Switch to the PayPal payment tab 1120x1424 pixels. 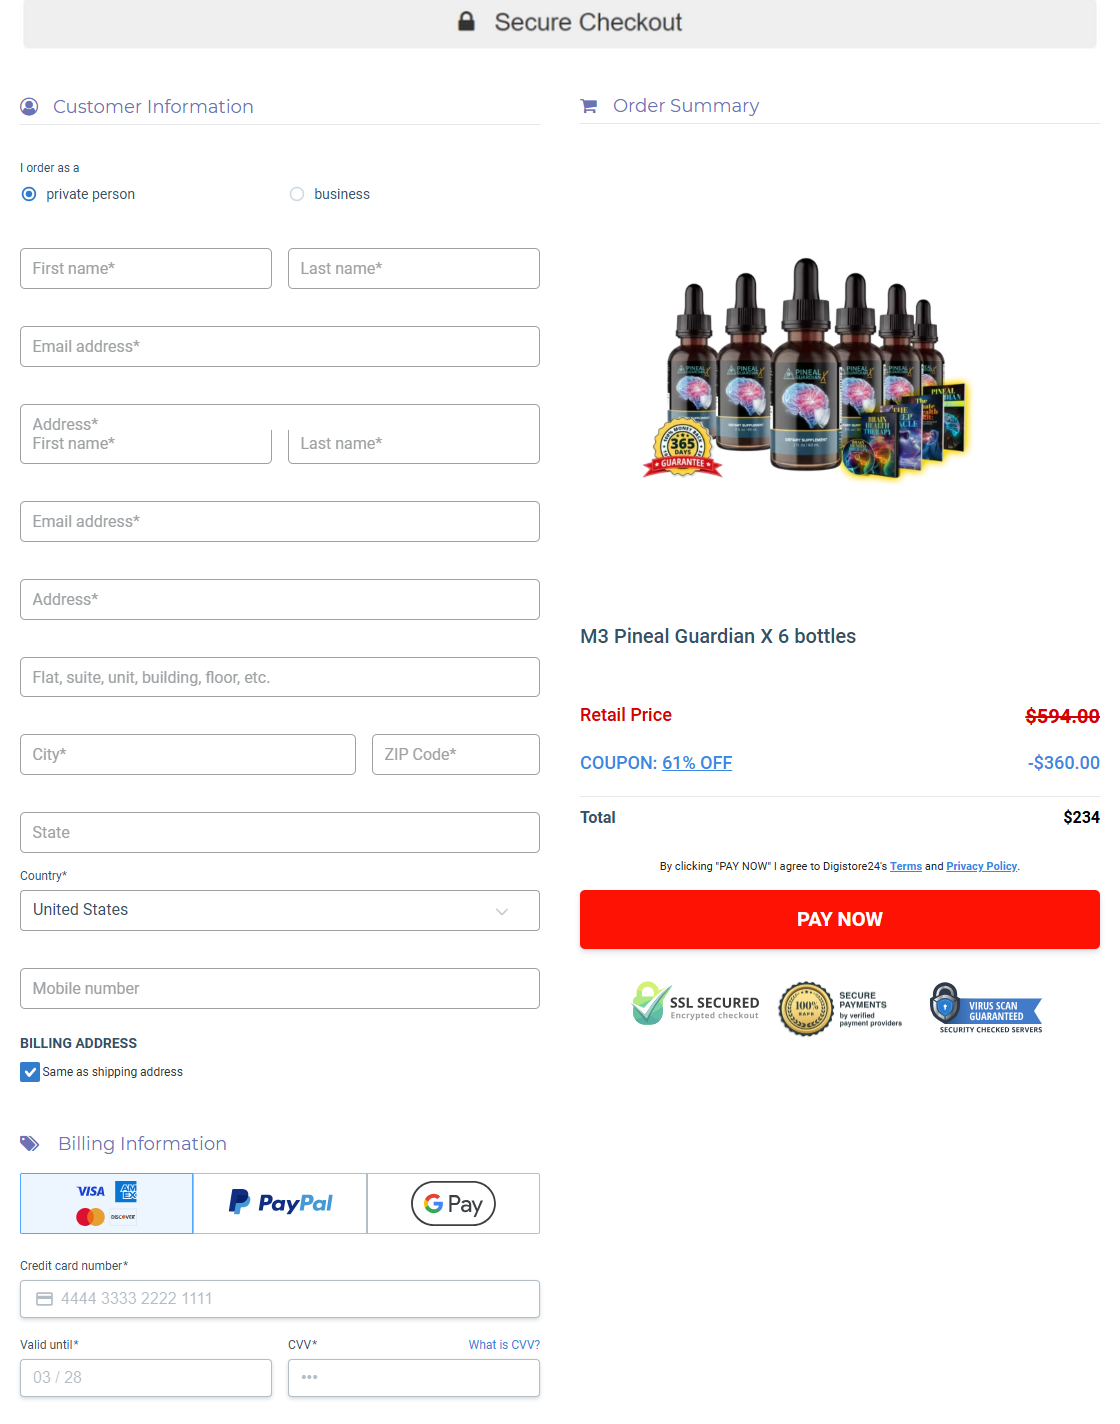[280, 1203]
